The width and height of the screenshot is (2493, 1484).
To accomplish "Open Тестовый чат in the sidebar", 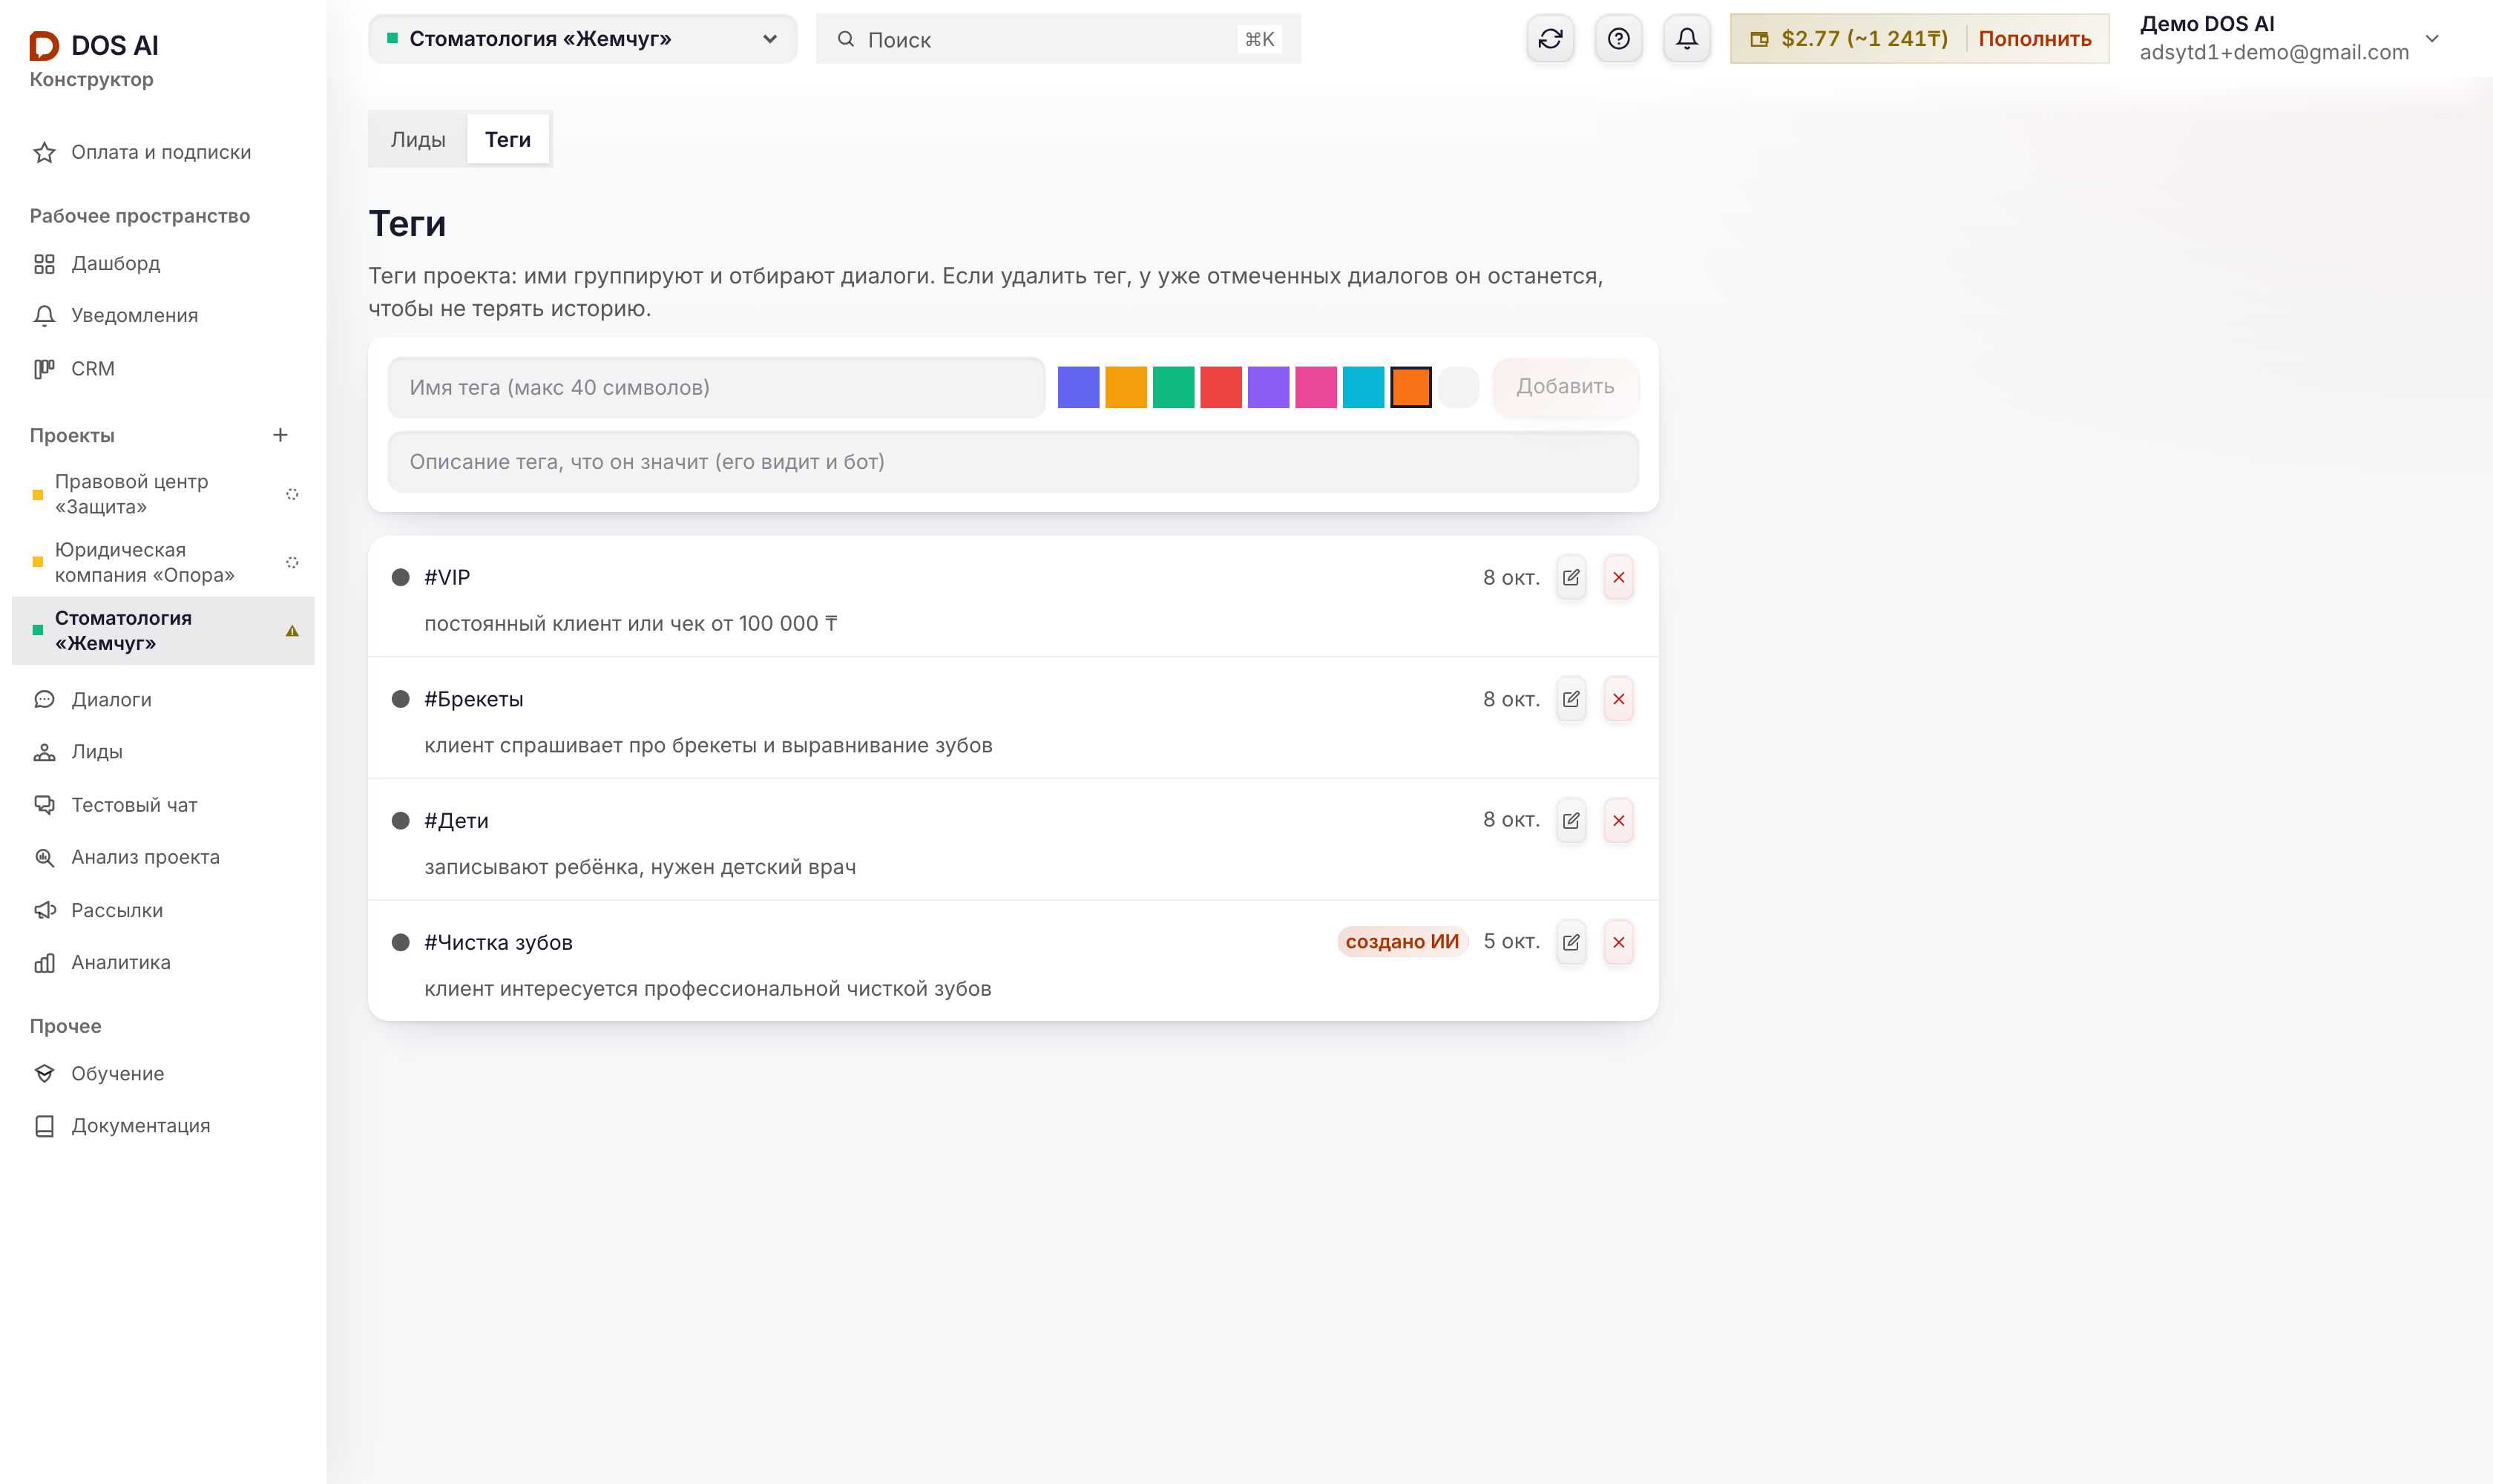I will [x=162, y=805].
